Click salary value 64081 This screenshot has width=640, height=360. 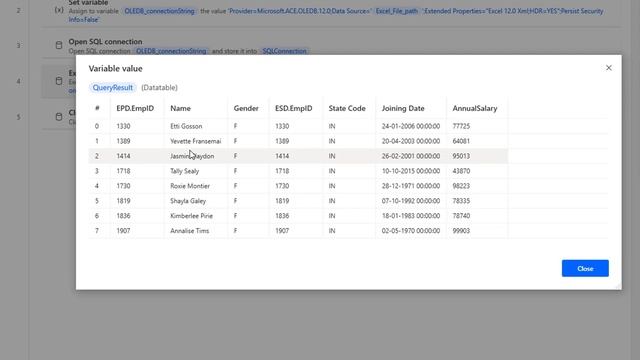[x=461, y=141]
